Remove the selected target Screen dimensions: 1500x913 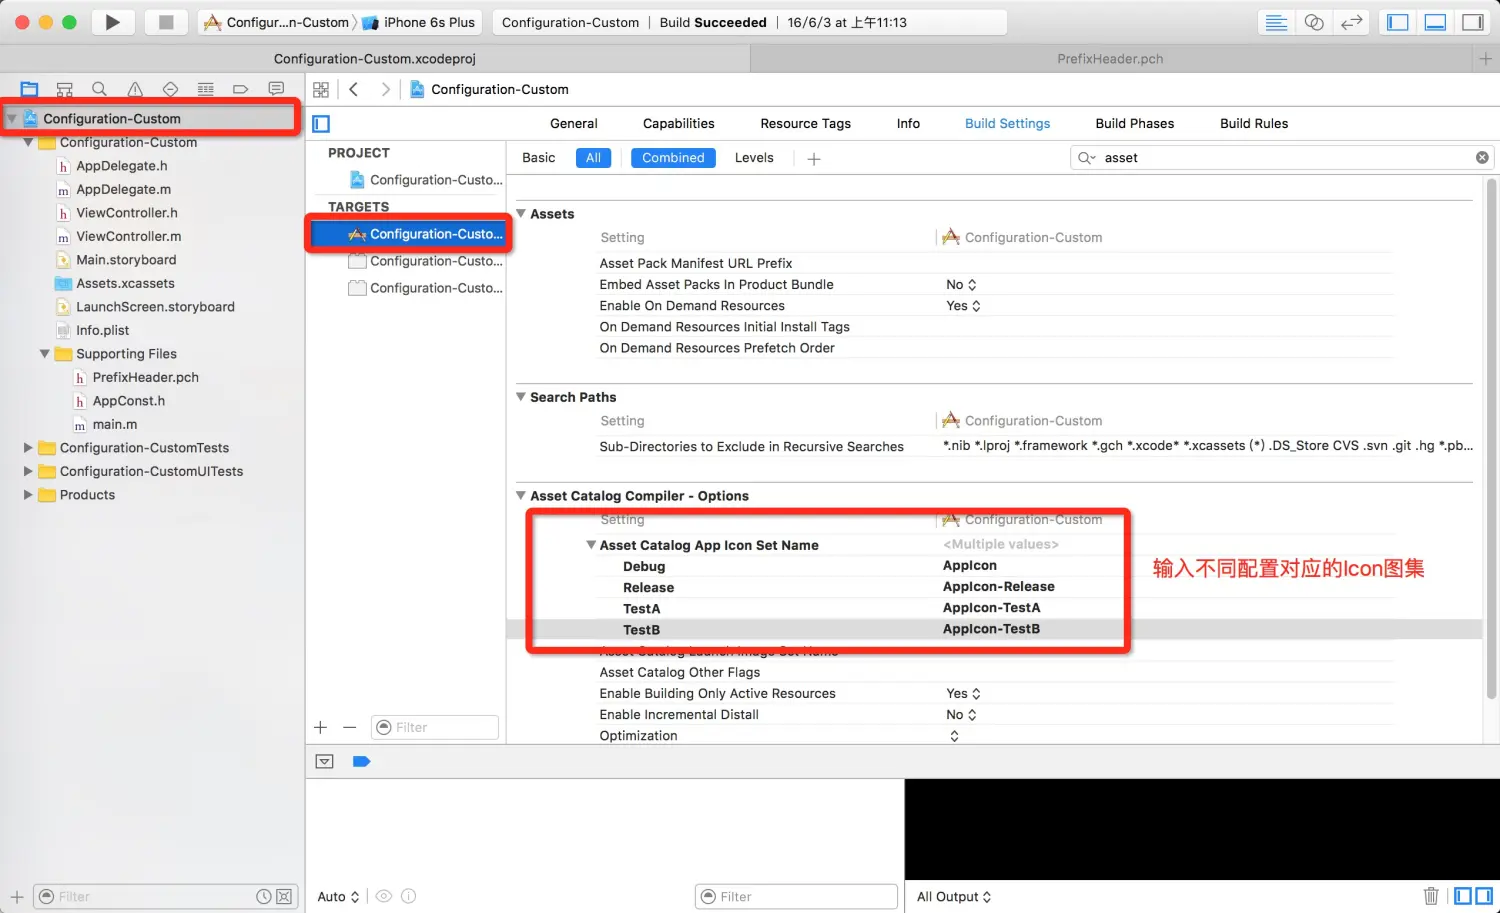click(349, 727)
